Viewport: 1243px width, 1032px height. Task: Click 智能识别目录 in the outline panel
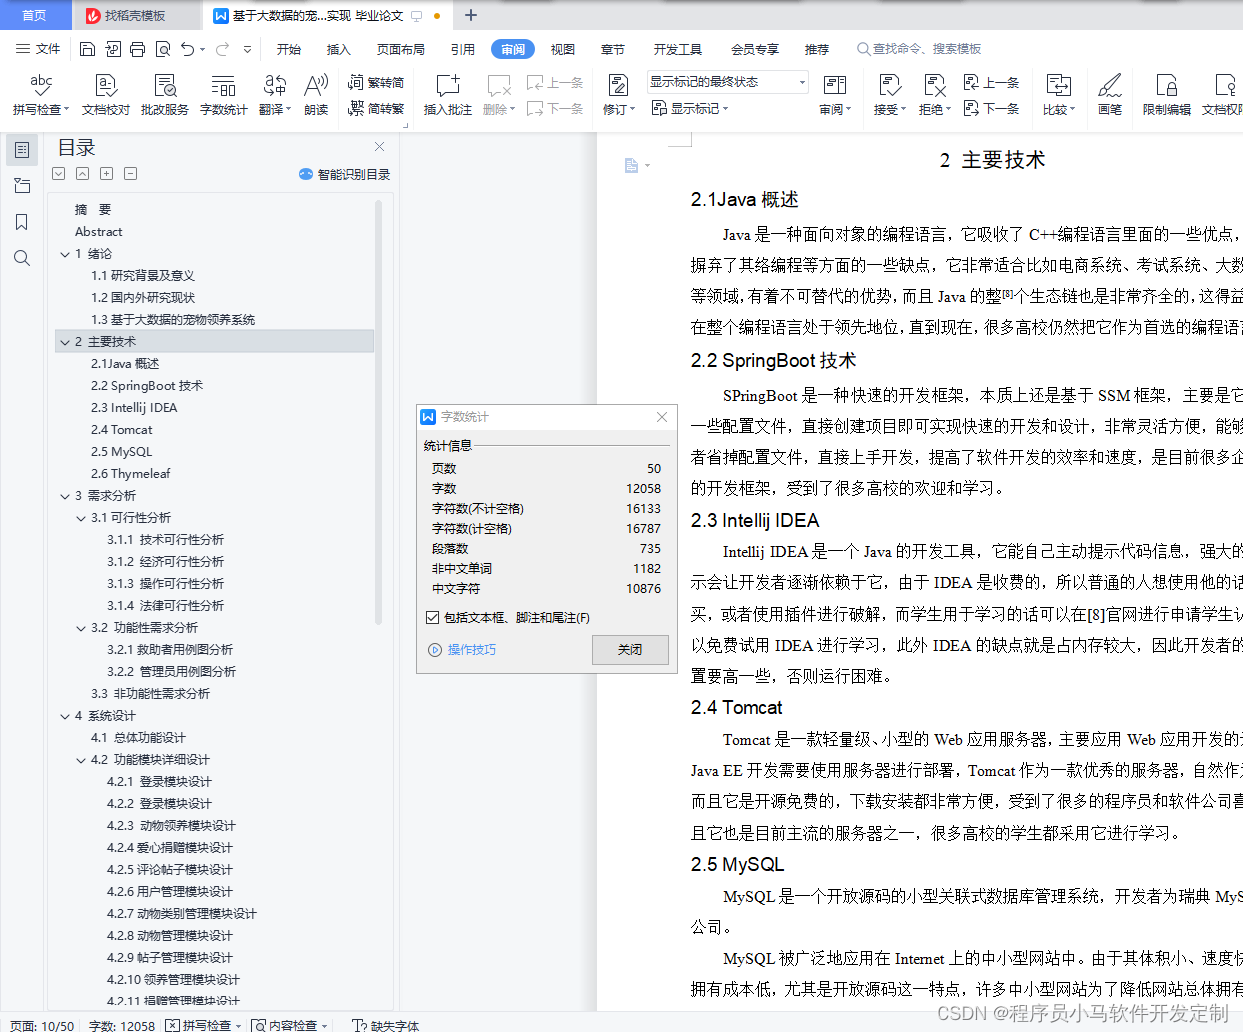(344, 173)
